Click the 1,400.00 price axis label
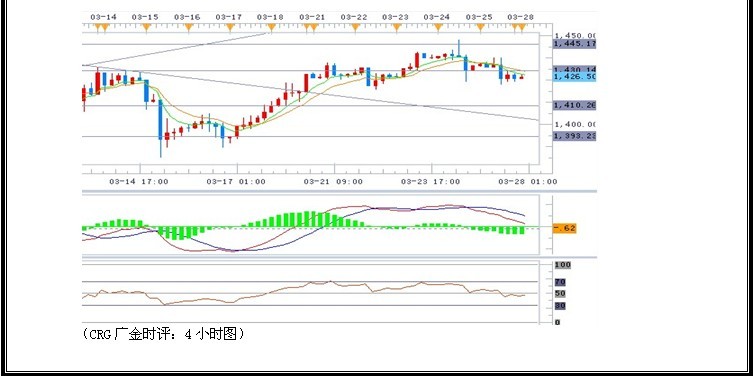Image resolution: width=753 pixels, height=376 pixels. coord(575,124)
